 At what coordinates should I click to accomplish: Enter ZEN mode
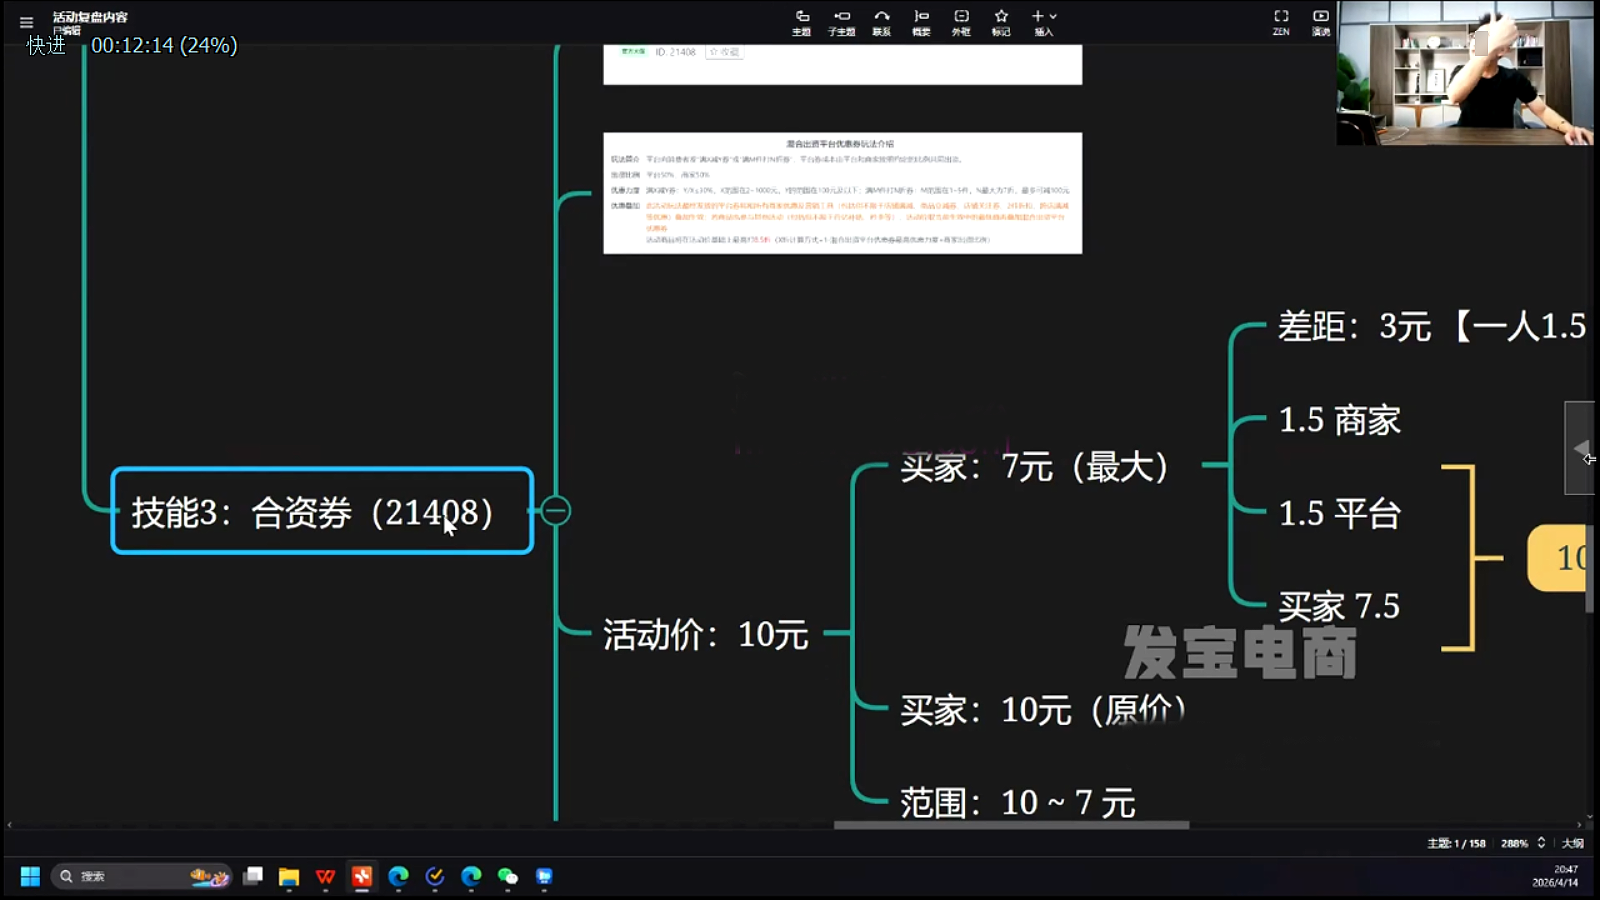(x=1281, y=22)
